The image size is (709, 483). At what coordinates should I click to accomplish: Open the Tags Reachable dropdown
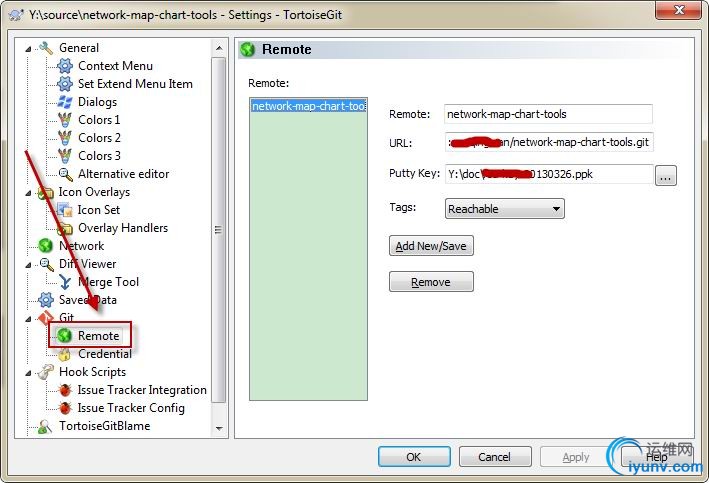point(505,209)
